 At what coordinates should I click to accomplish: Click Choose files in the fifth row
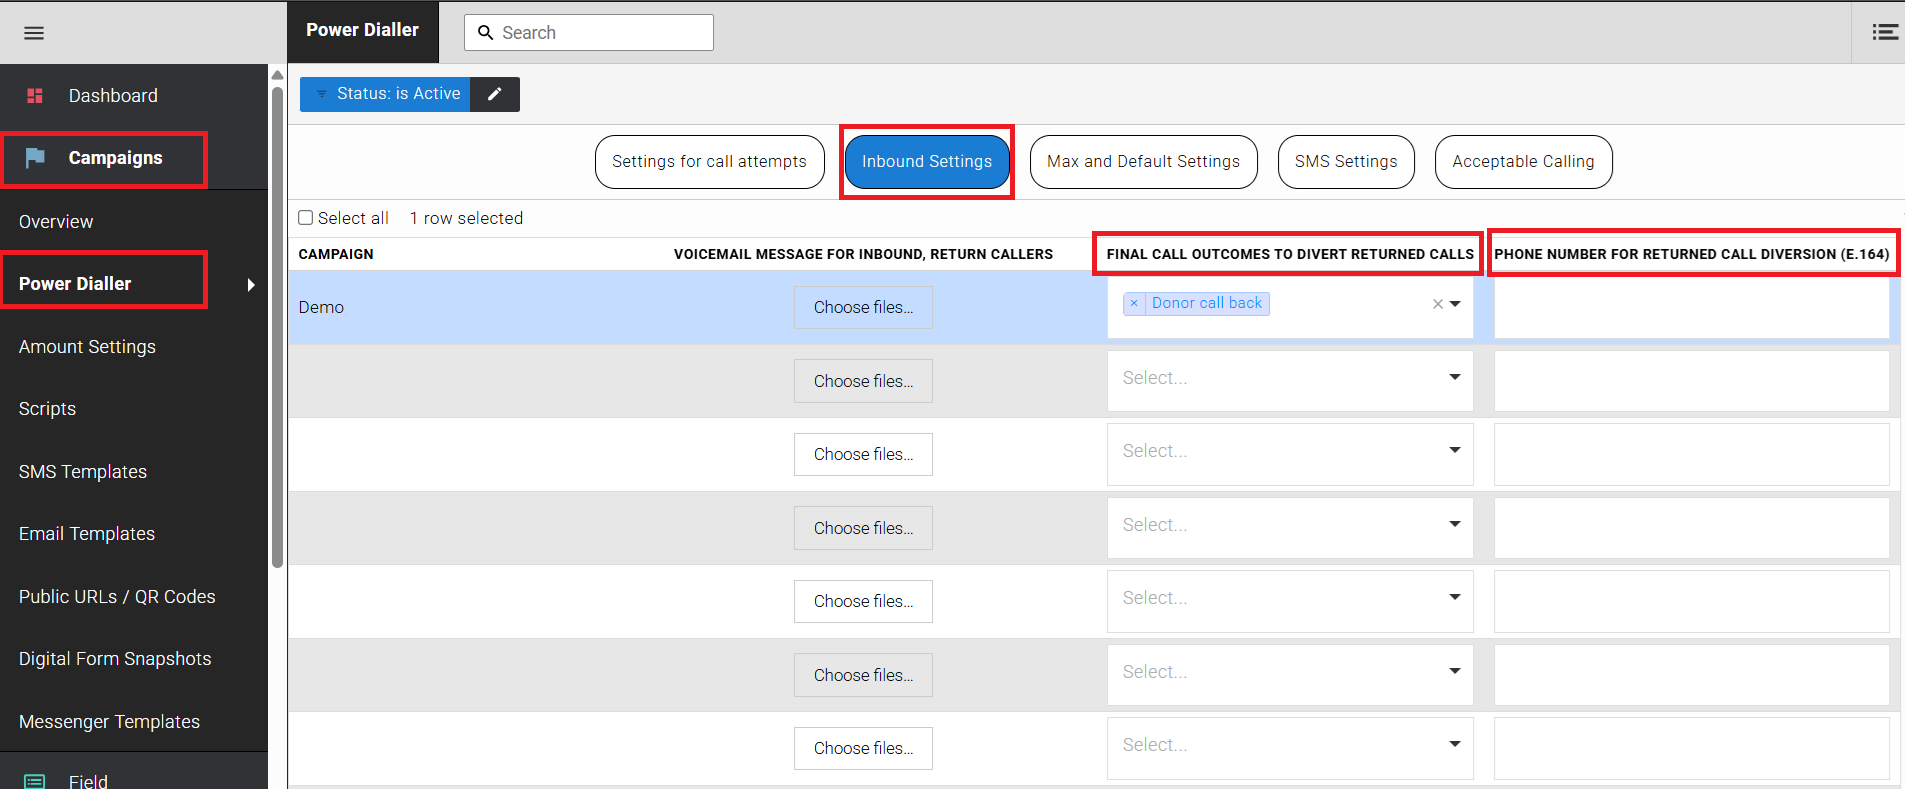tap(863, 602)
